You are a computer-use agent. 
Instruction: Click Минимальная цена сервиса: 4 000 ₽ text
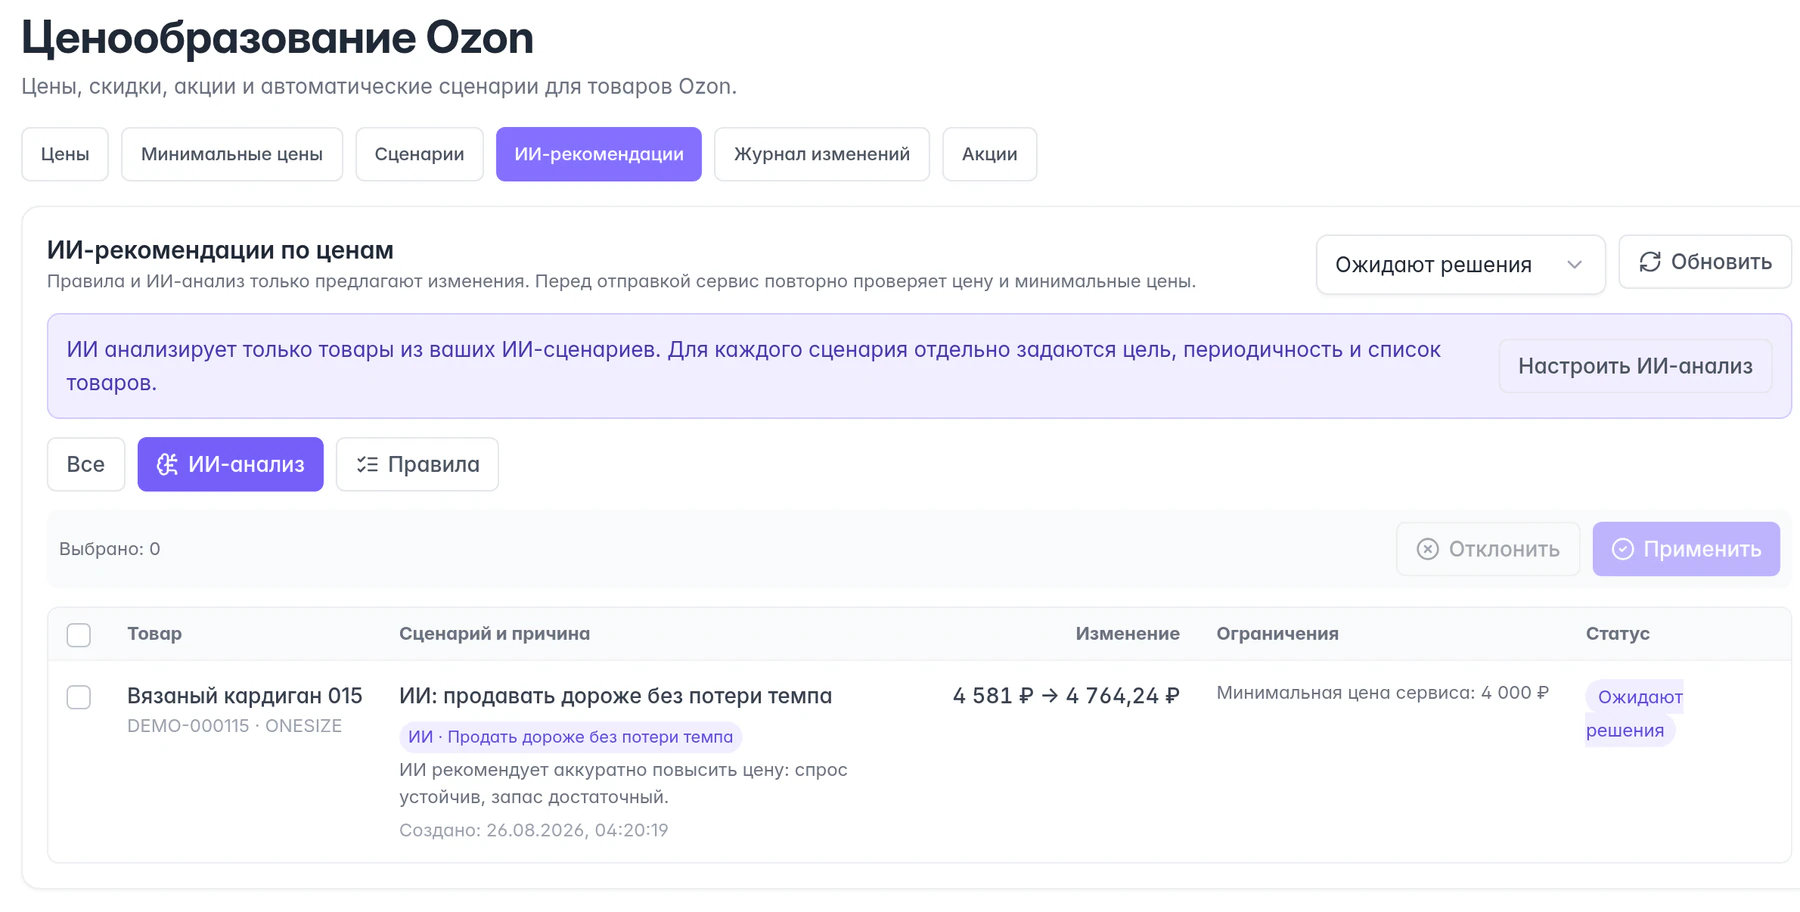coord(1383,693)
